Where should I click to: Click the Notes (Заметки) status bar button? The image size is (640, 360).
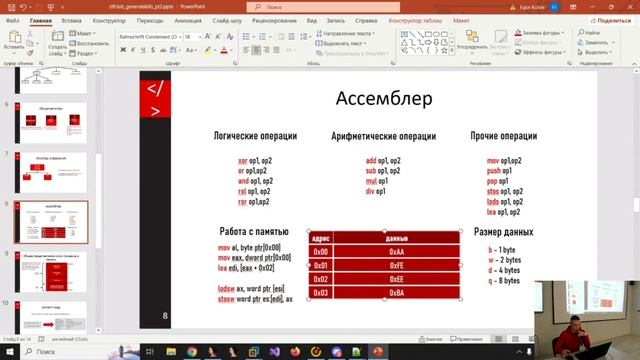[431, 339]
